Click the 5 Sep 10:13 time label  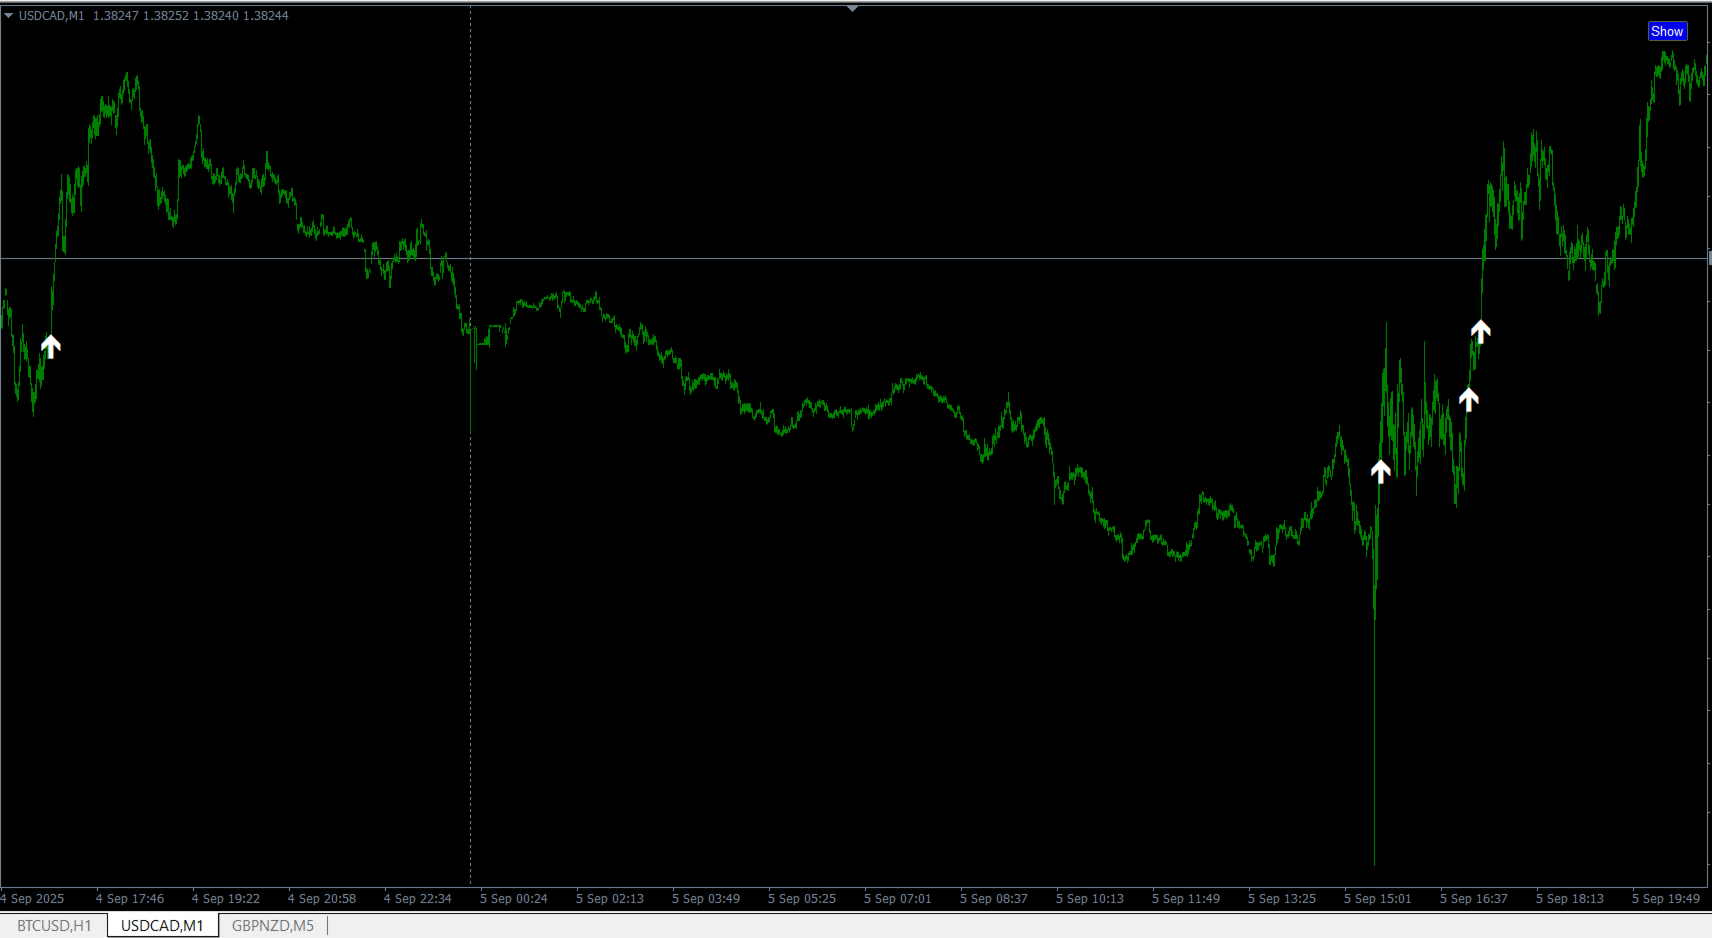click(1090, 899)
